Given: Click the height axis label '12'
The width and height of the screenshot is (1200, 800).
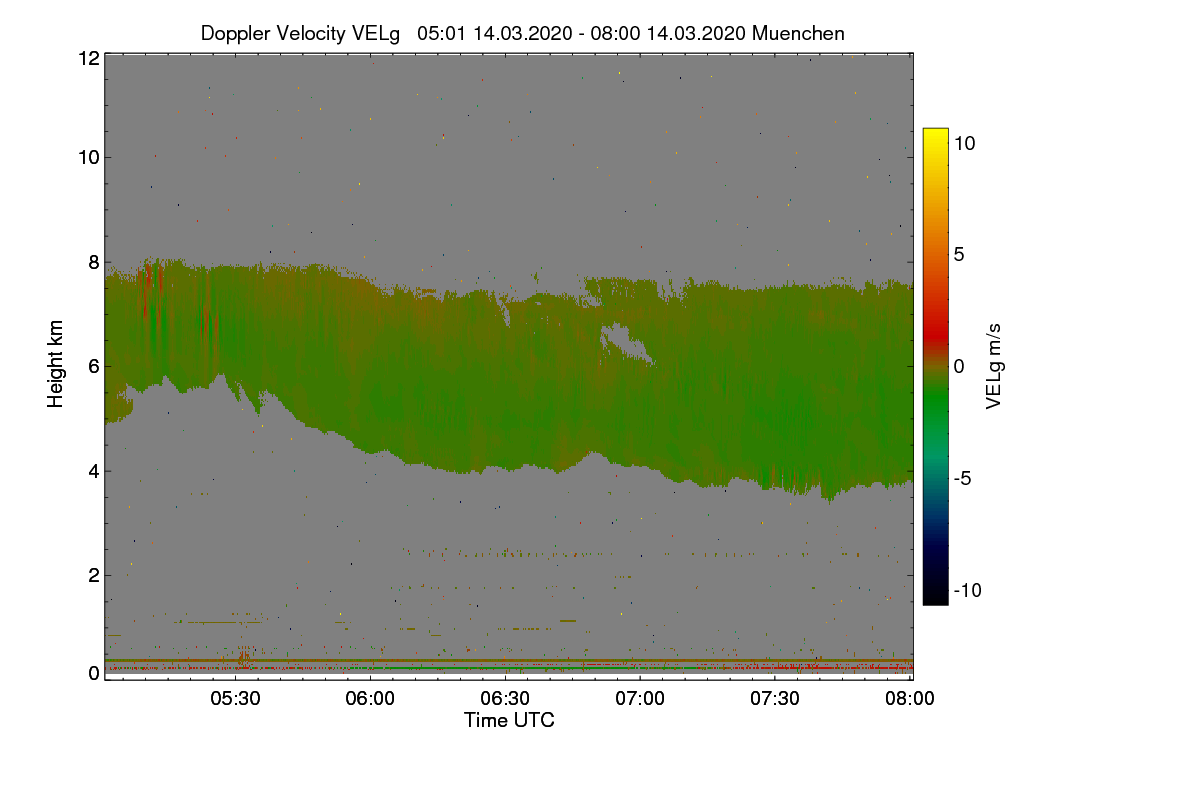Looking at the screenshot, I should [88, 58].
